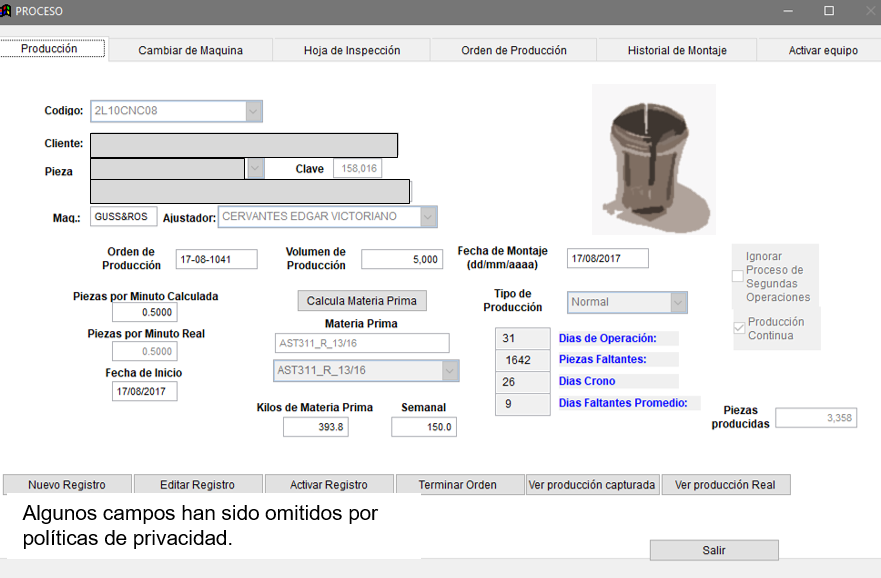Viewport: 881px width, 578px height.
Task: Open the Materia Prima AST311_R_13/16 dropdown
Action: tap(449, 371)
